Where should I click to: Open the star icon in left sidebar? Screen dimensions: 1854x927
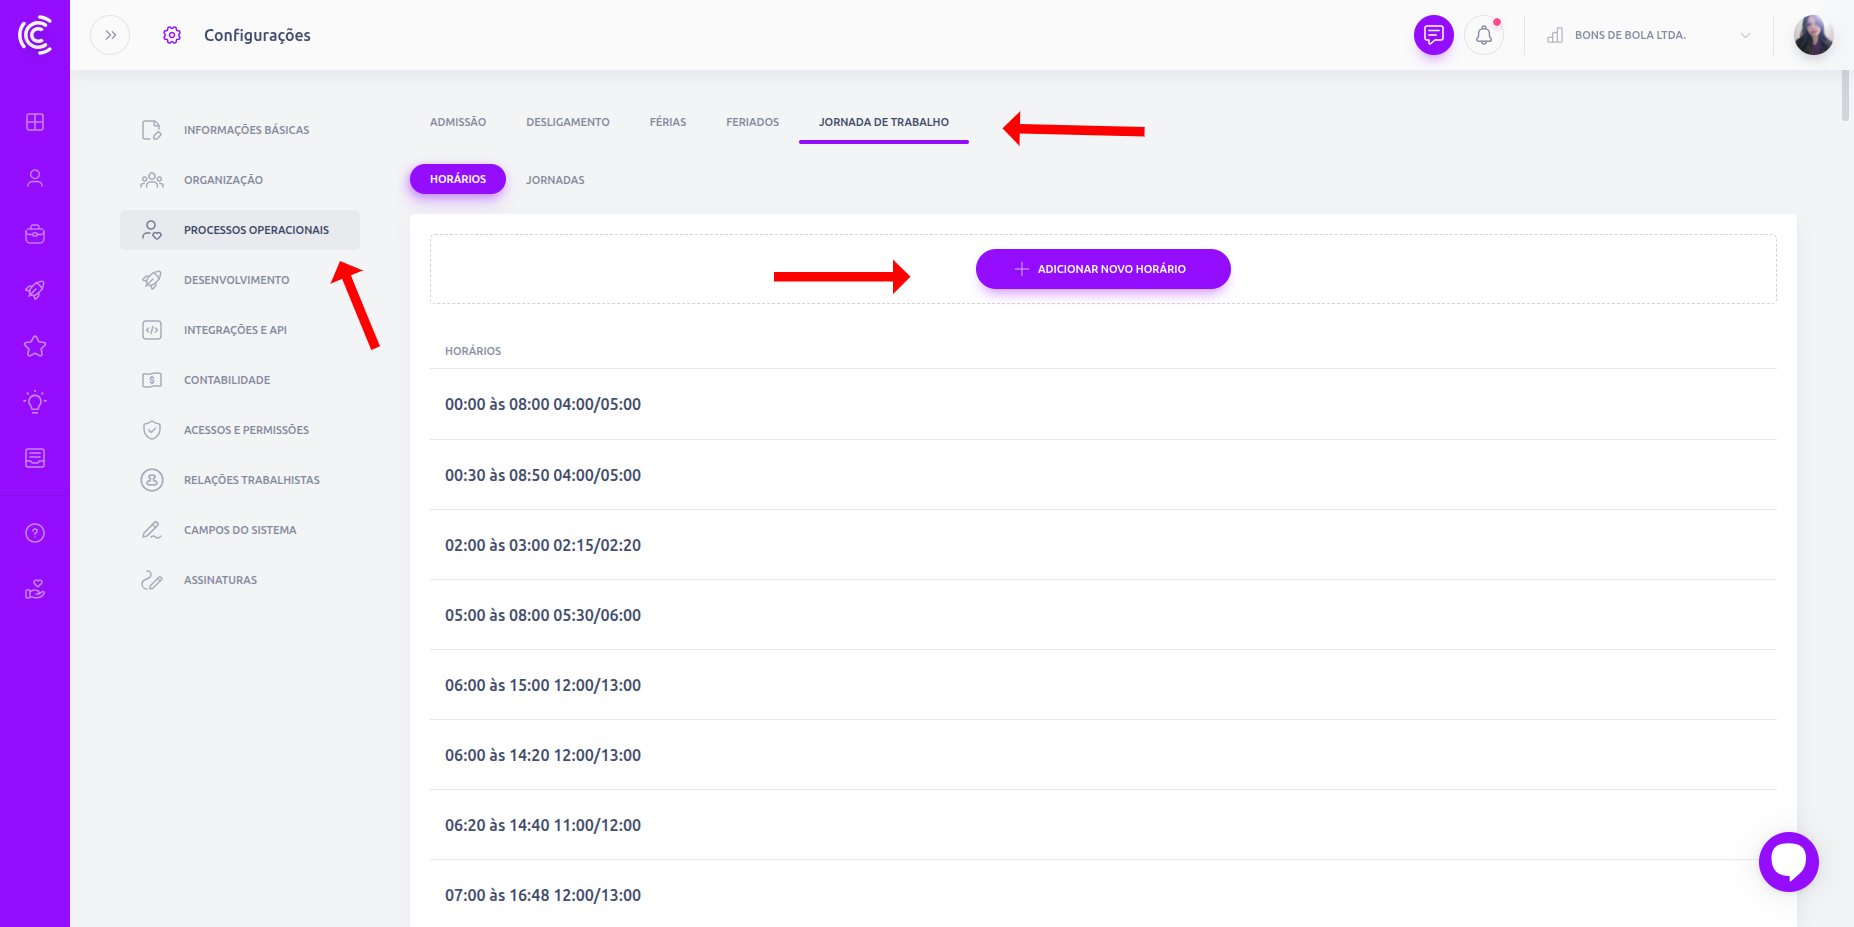[x=35, y=346]
